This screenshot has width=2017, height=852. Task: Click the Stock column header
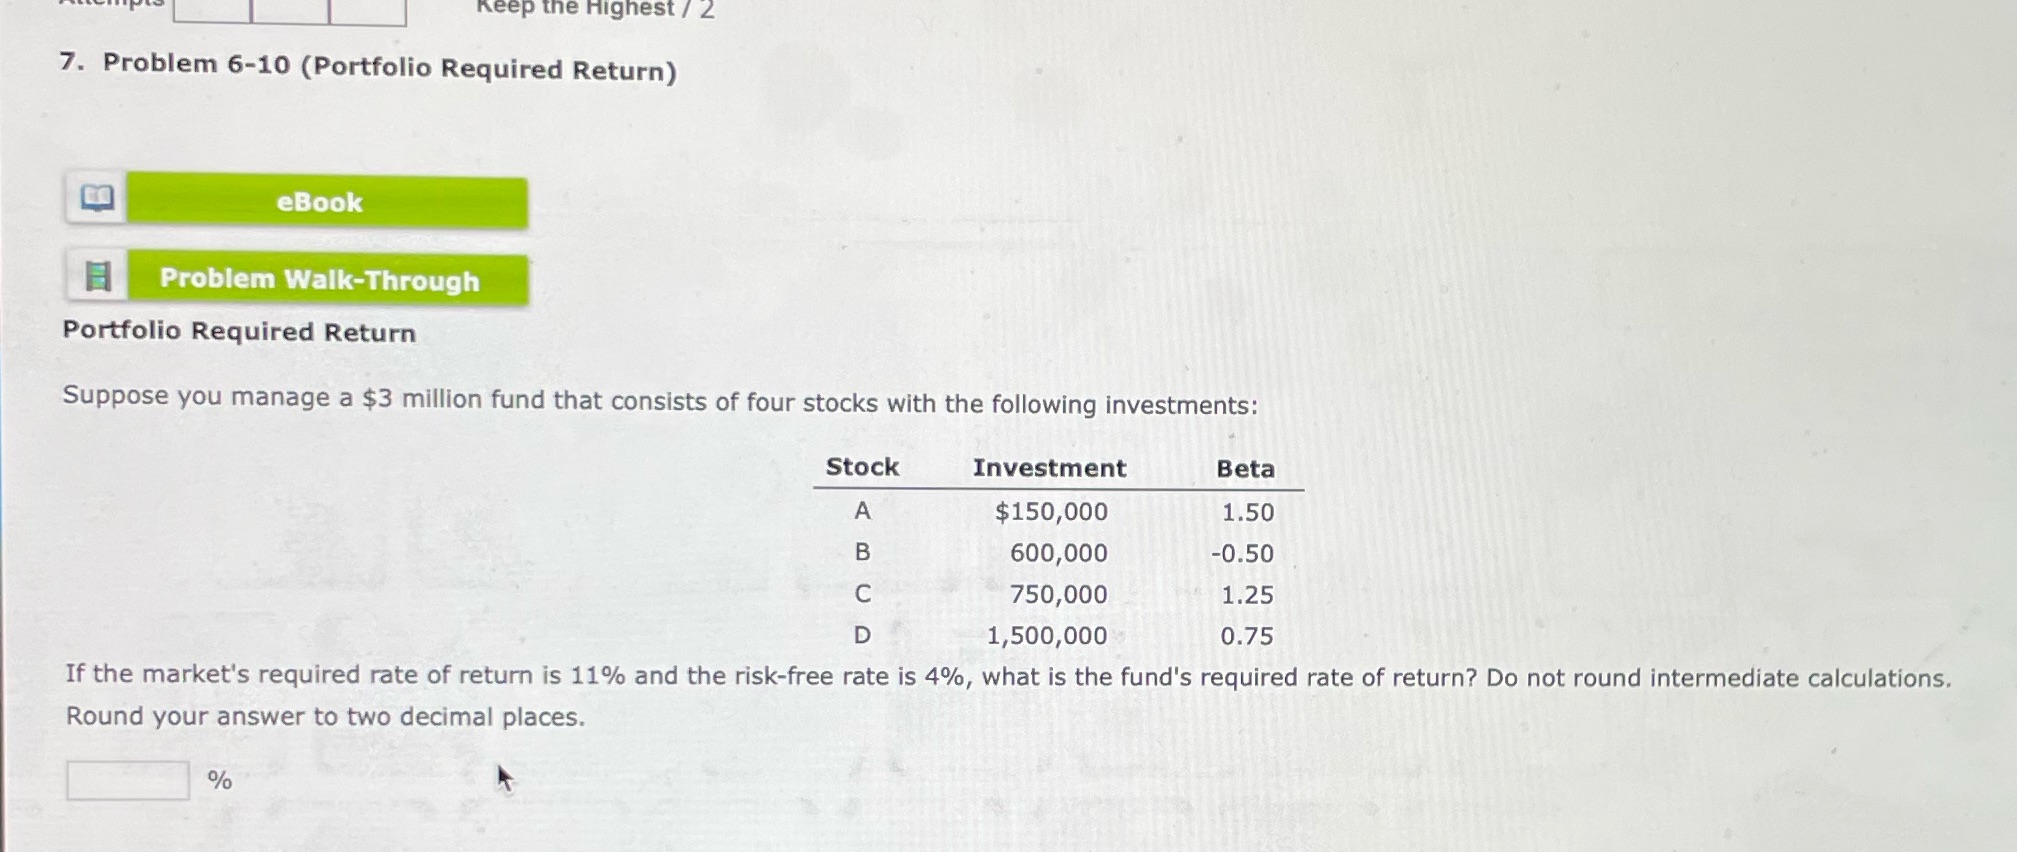coord(861,466)
